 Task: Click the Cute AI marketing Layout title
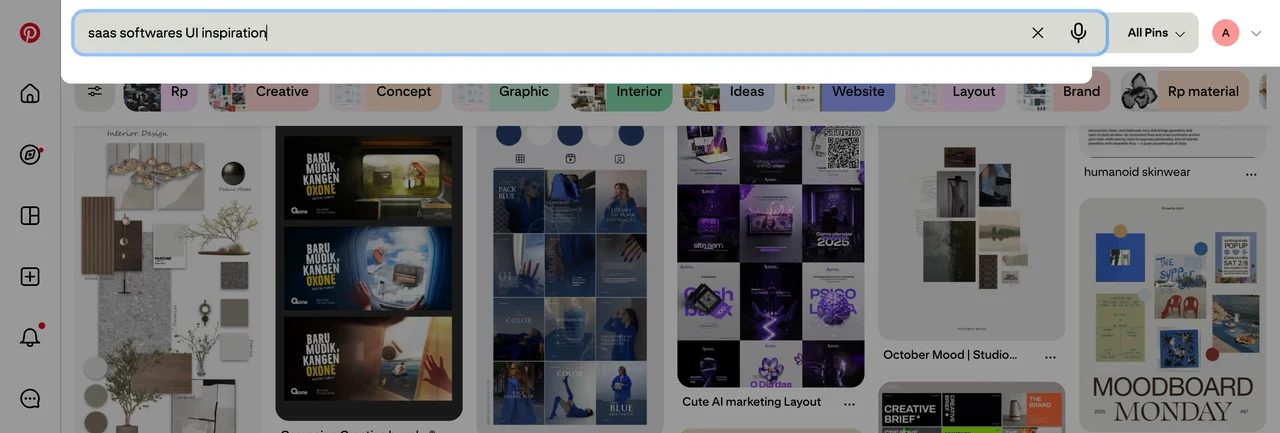752,402
